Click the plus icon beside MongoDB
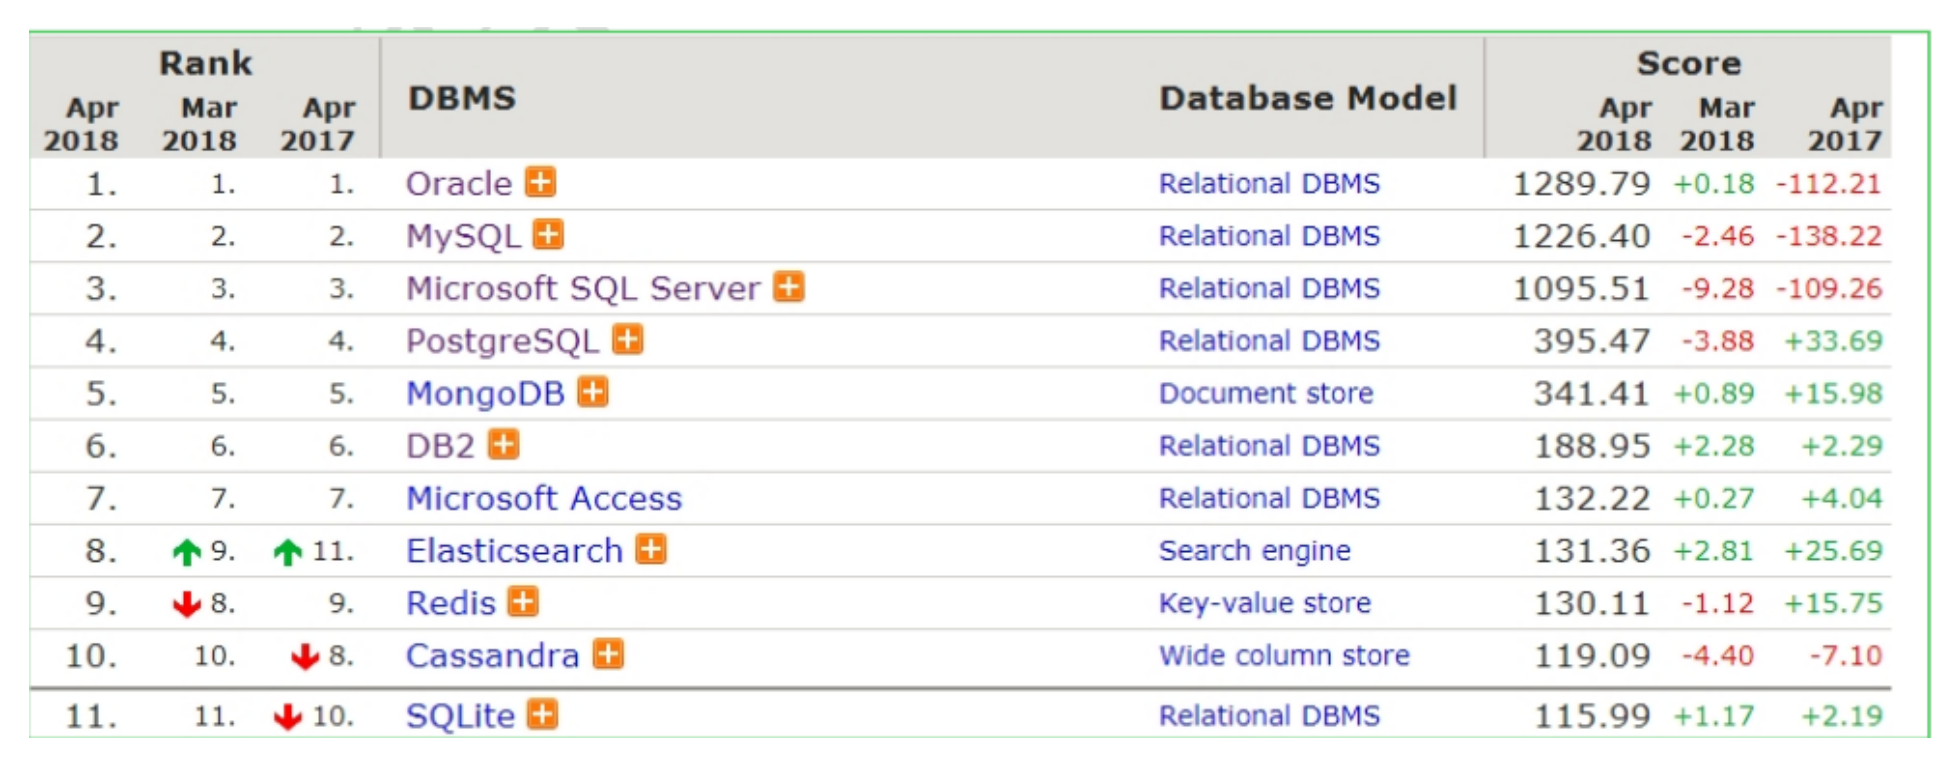 [593, 392]
